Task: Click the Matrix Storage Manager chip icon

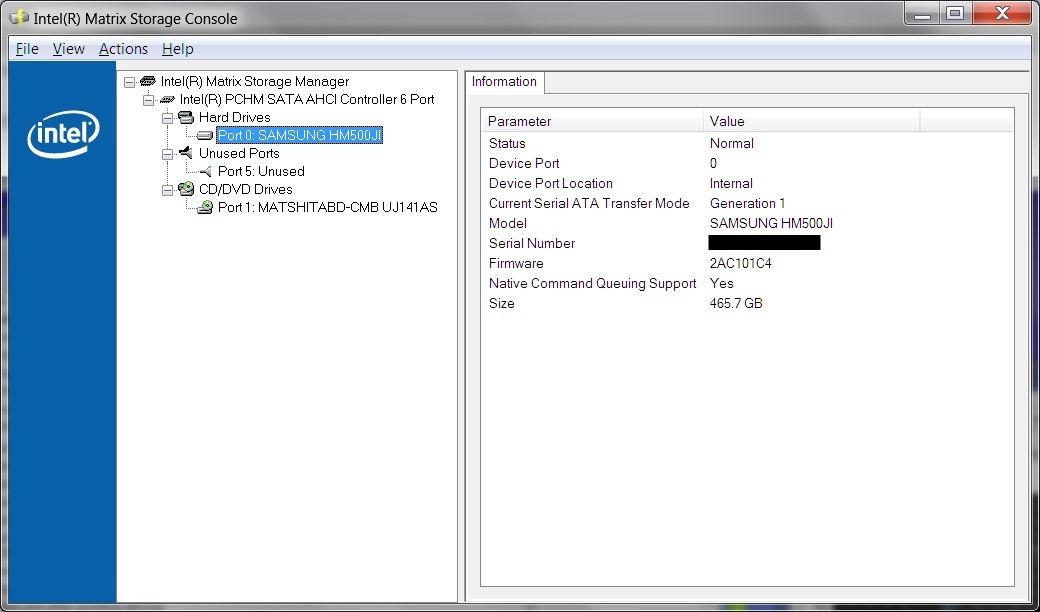Action: coord(148,81)
